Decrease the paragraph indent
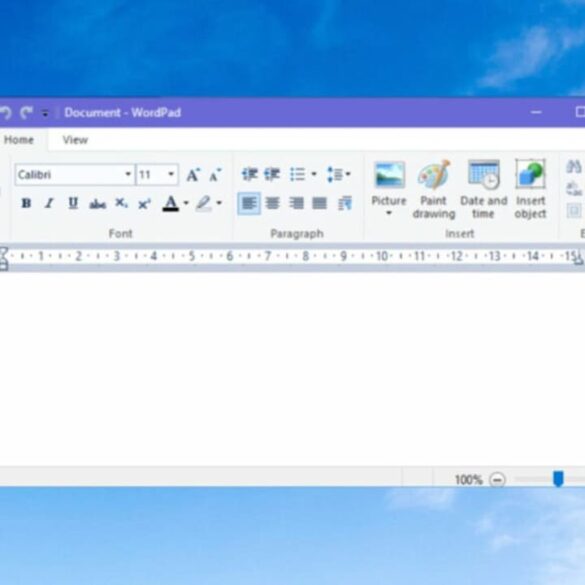This screenshot has height=585, width=585. pos(250,174)
